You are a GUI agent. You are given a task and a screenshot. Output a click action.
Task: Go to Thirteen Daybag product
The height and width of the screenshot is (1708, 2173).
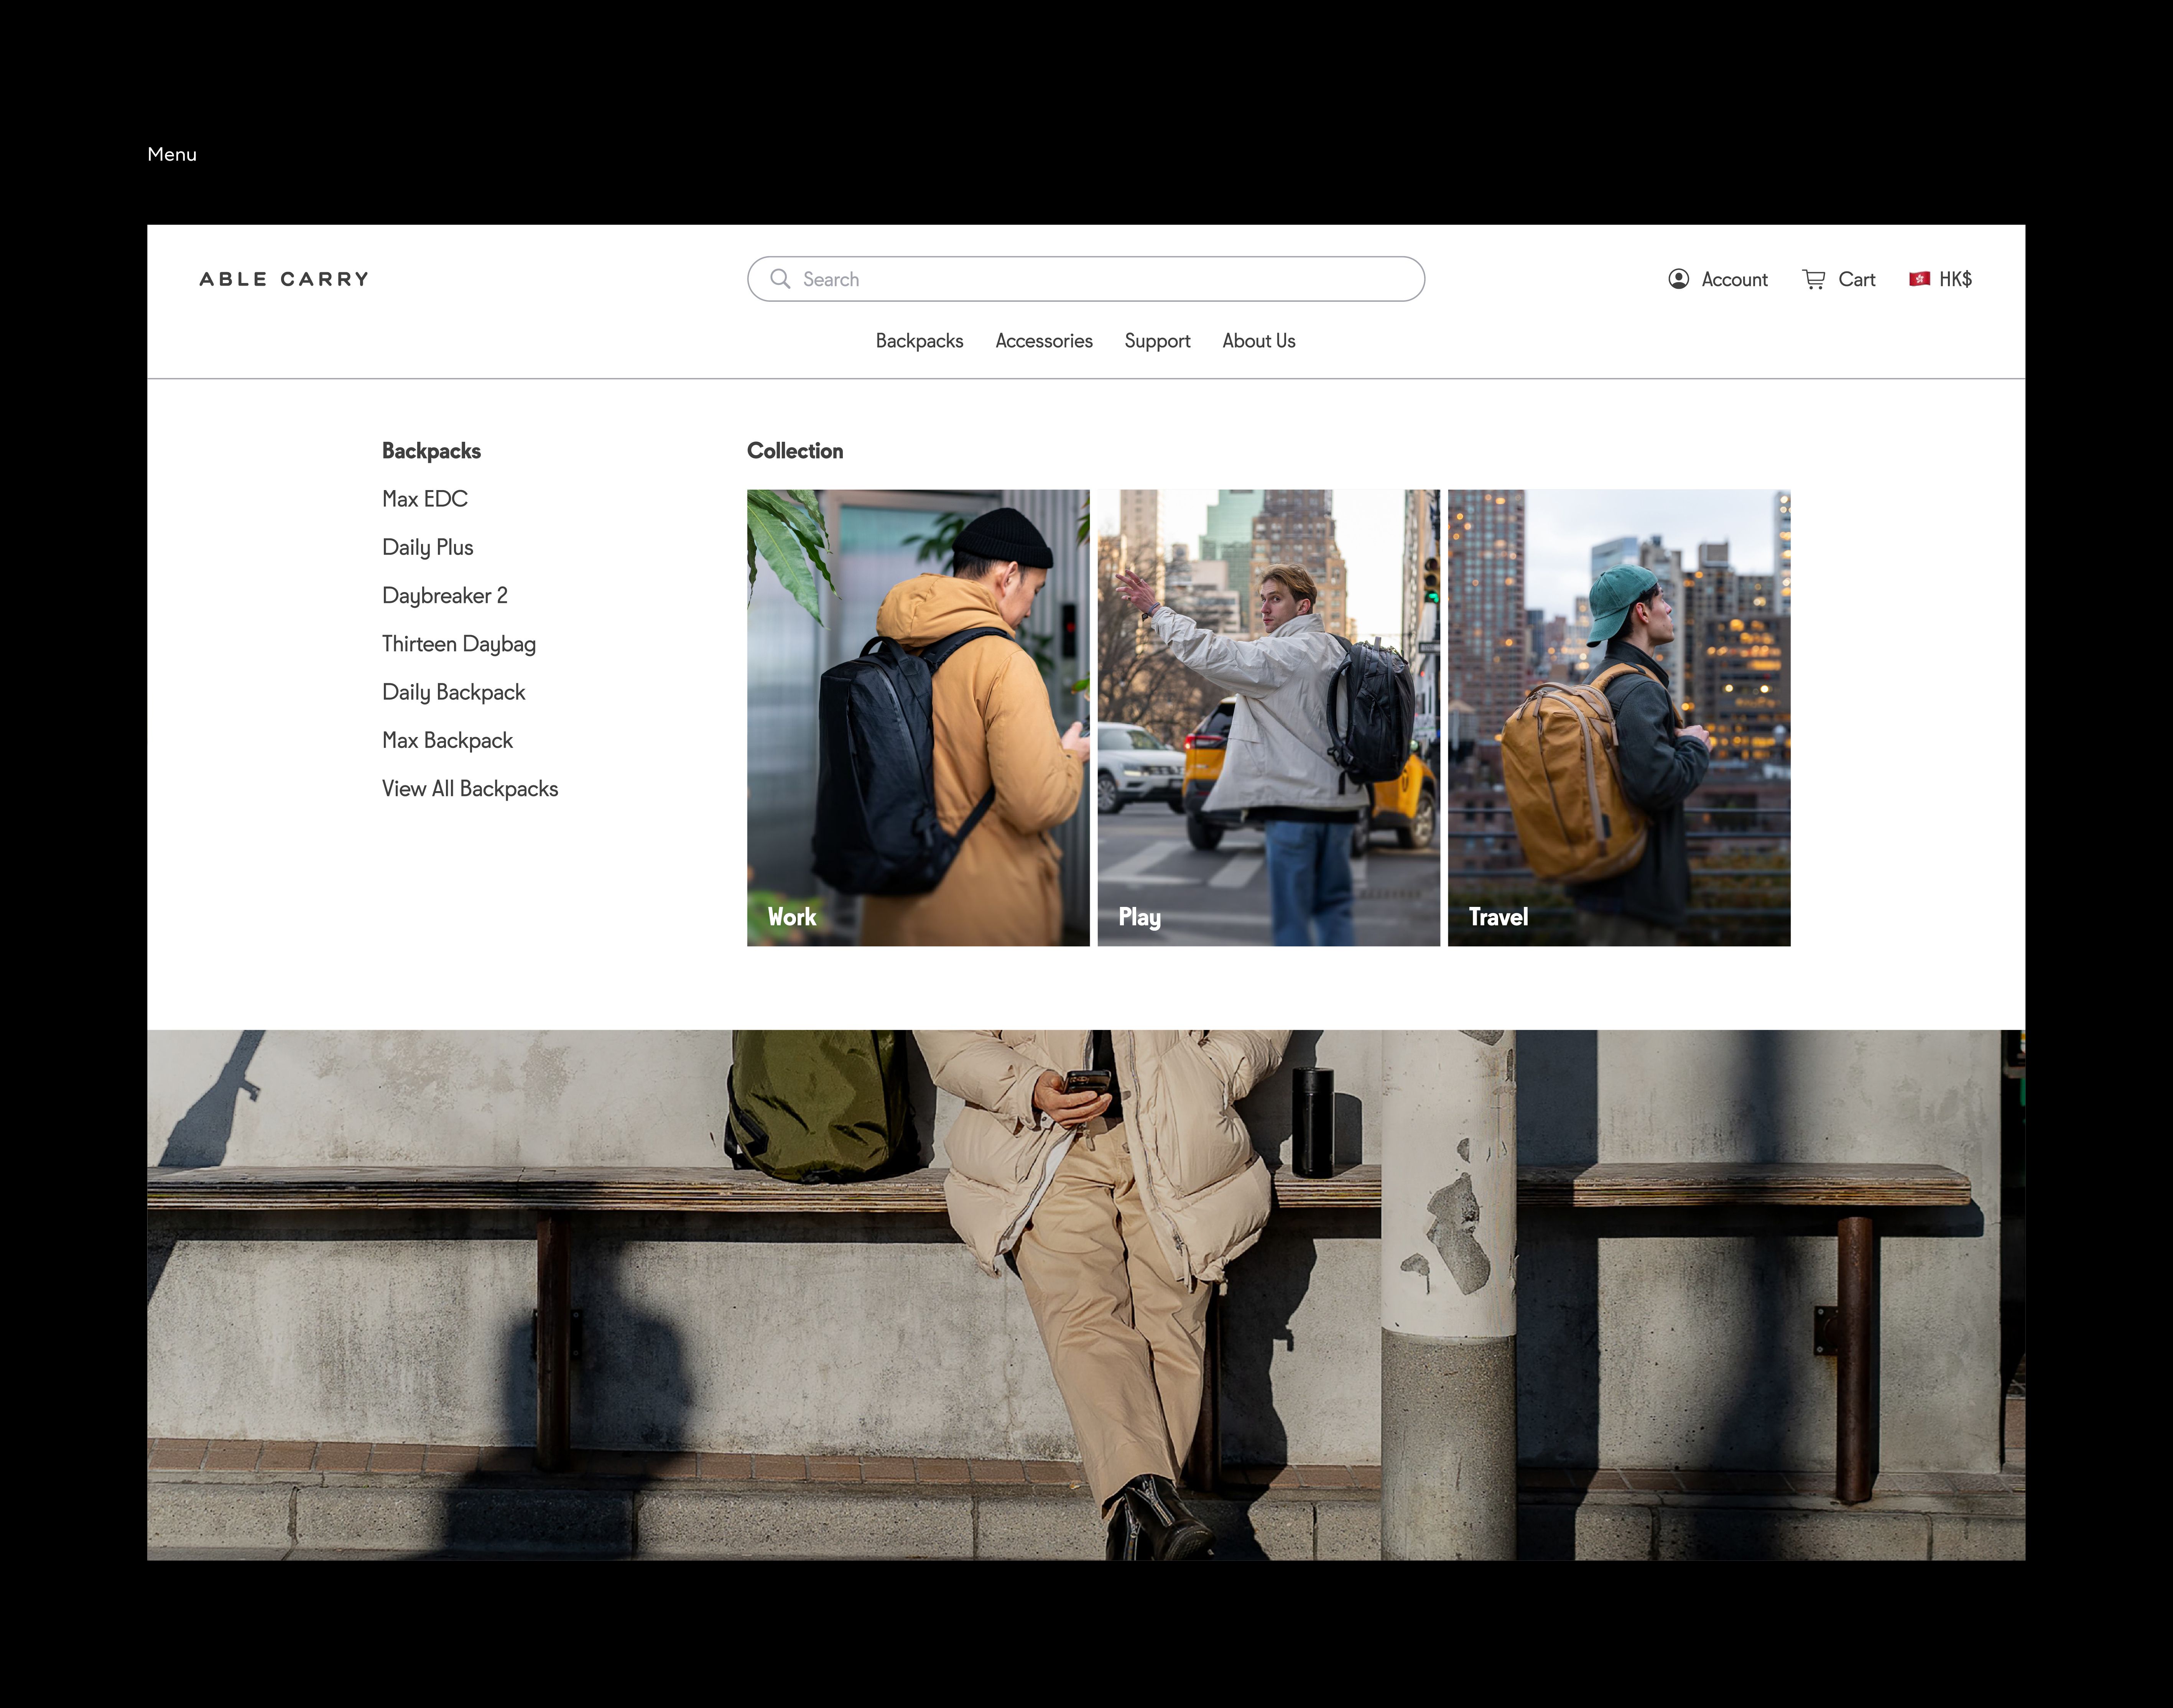click(x=459, y=644)
